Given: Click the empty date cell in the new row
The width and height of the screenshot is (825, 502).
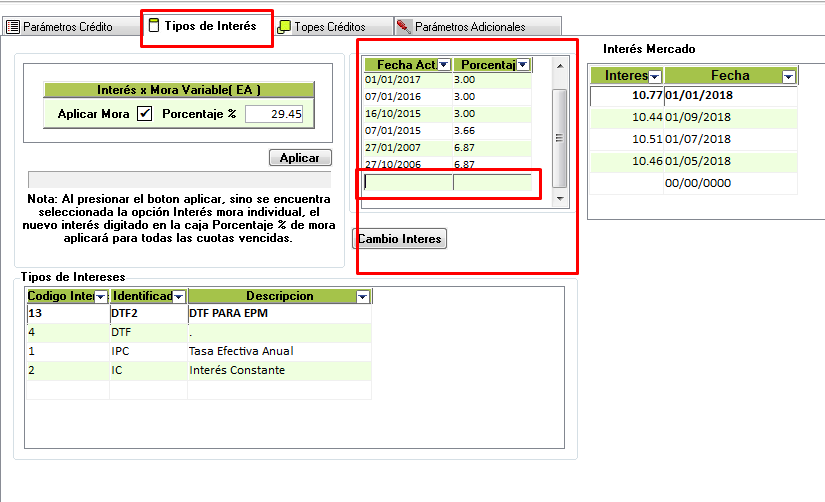Looking at the screenshot, I should click(408, 182).
